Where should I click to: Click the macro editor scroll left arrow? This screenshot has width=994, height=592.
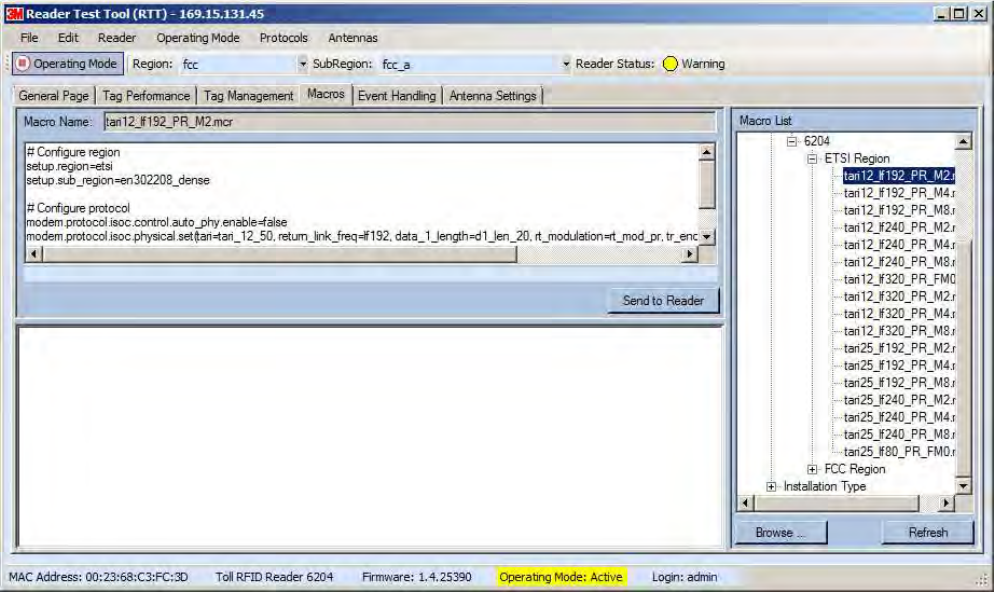tap(34, 254)
